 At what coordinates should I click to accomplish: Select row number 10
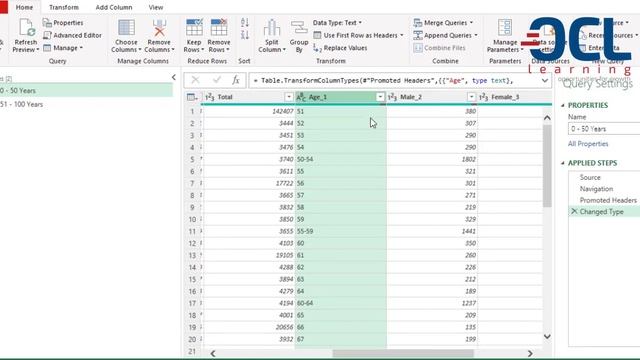192,219
